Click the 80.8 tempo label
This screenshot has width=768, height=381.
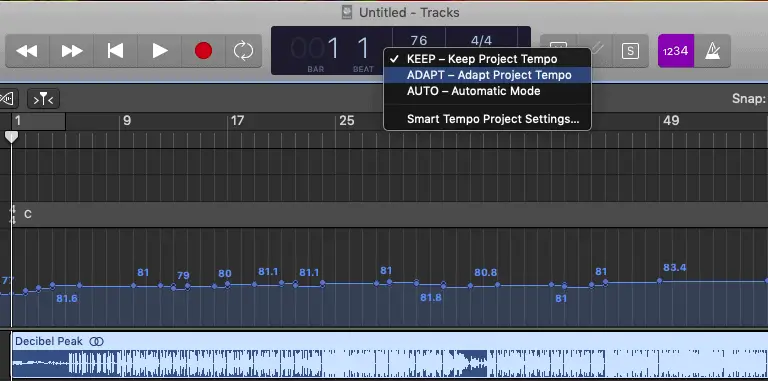coord(485,272)
